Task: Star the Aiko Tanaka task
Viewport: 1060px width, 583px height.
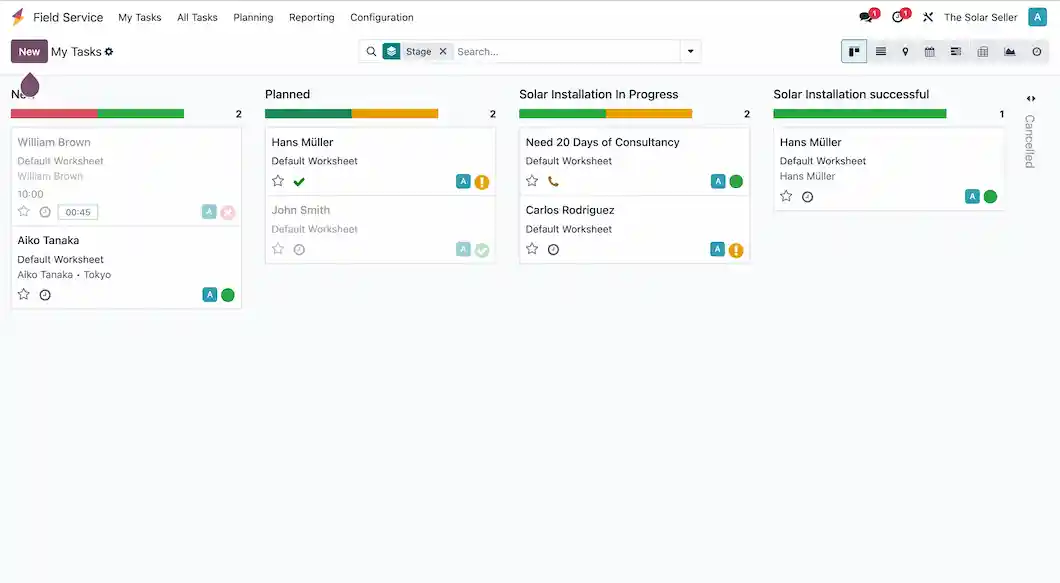Action: [x=24, y=295]
